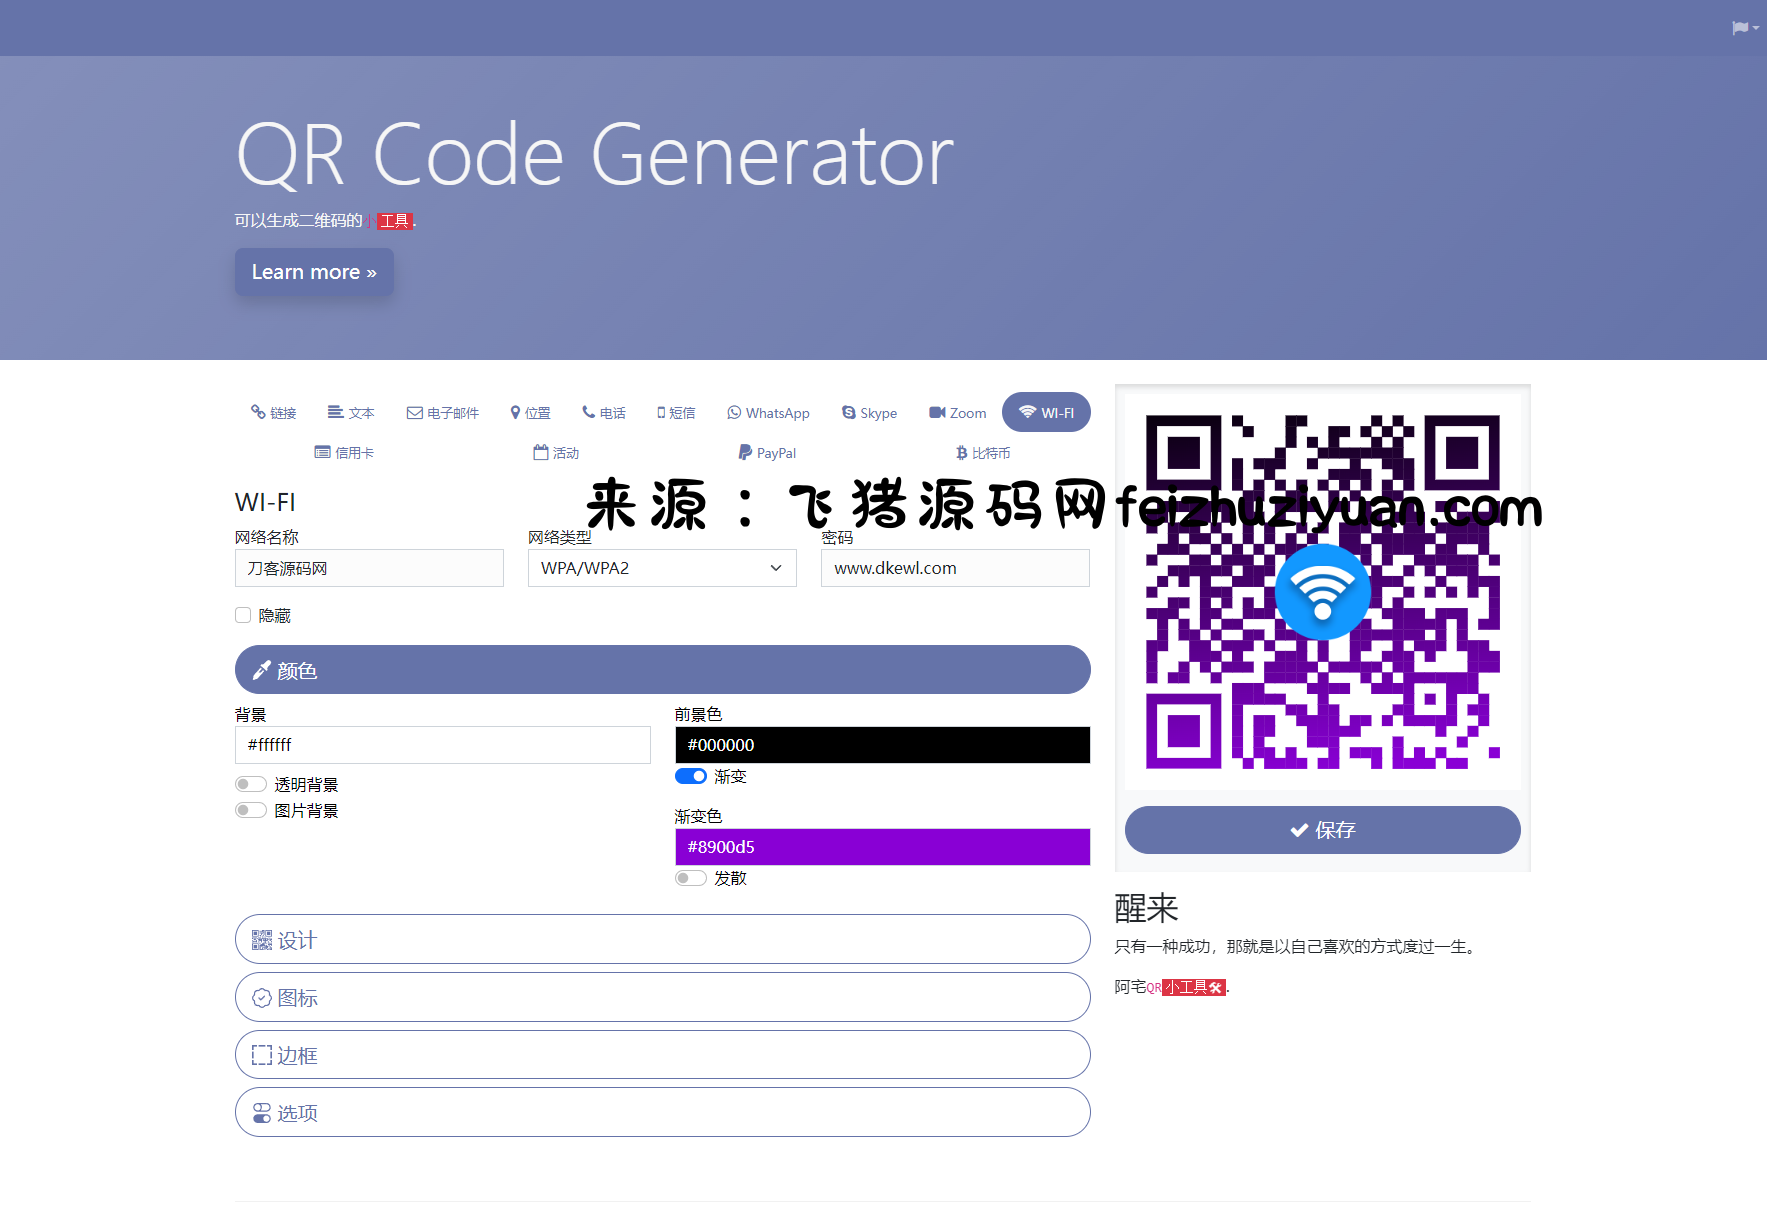1767x1211 pixels.
Task: Select the Zoom QR type
Action: tap(957, 413)
